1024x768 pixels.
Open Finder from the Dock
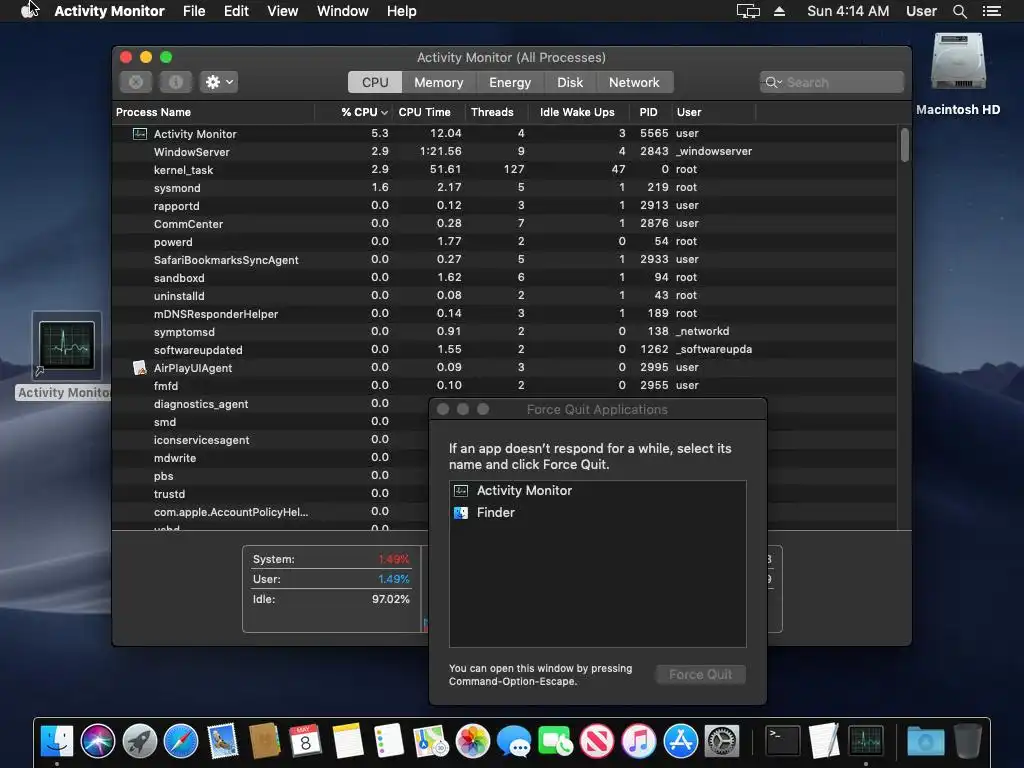pyautogui.click(x=57, y=741)
